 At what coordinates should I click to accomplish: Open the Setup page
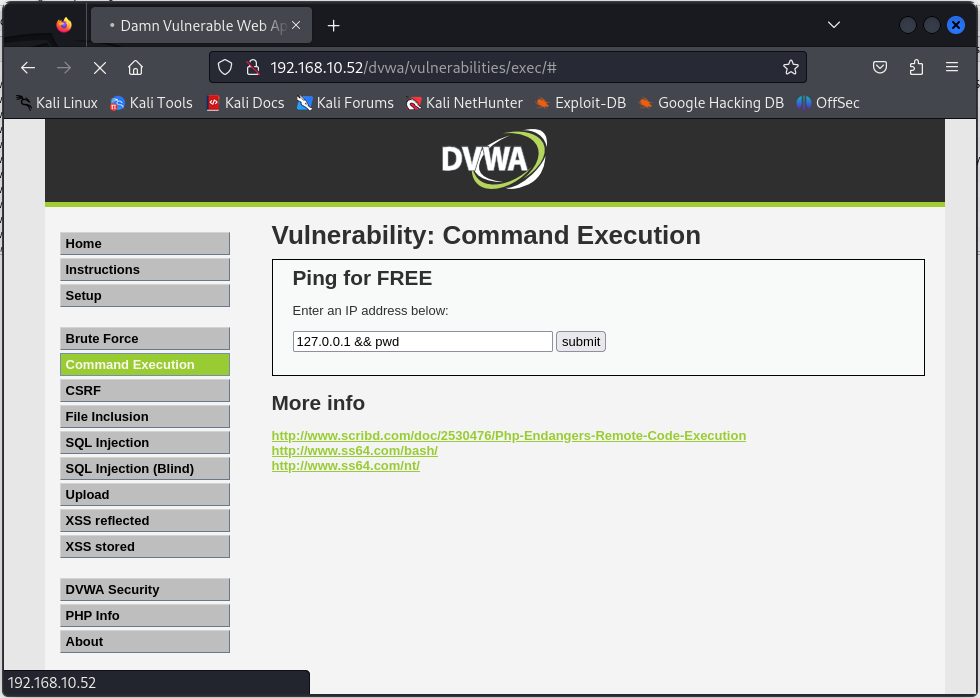[145, 296]
